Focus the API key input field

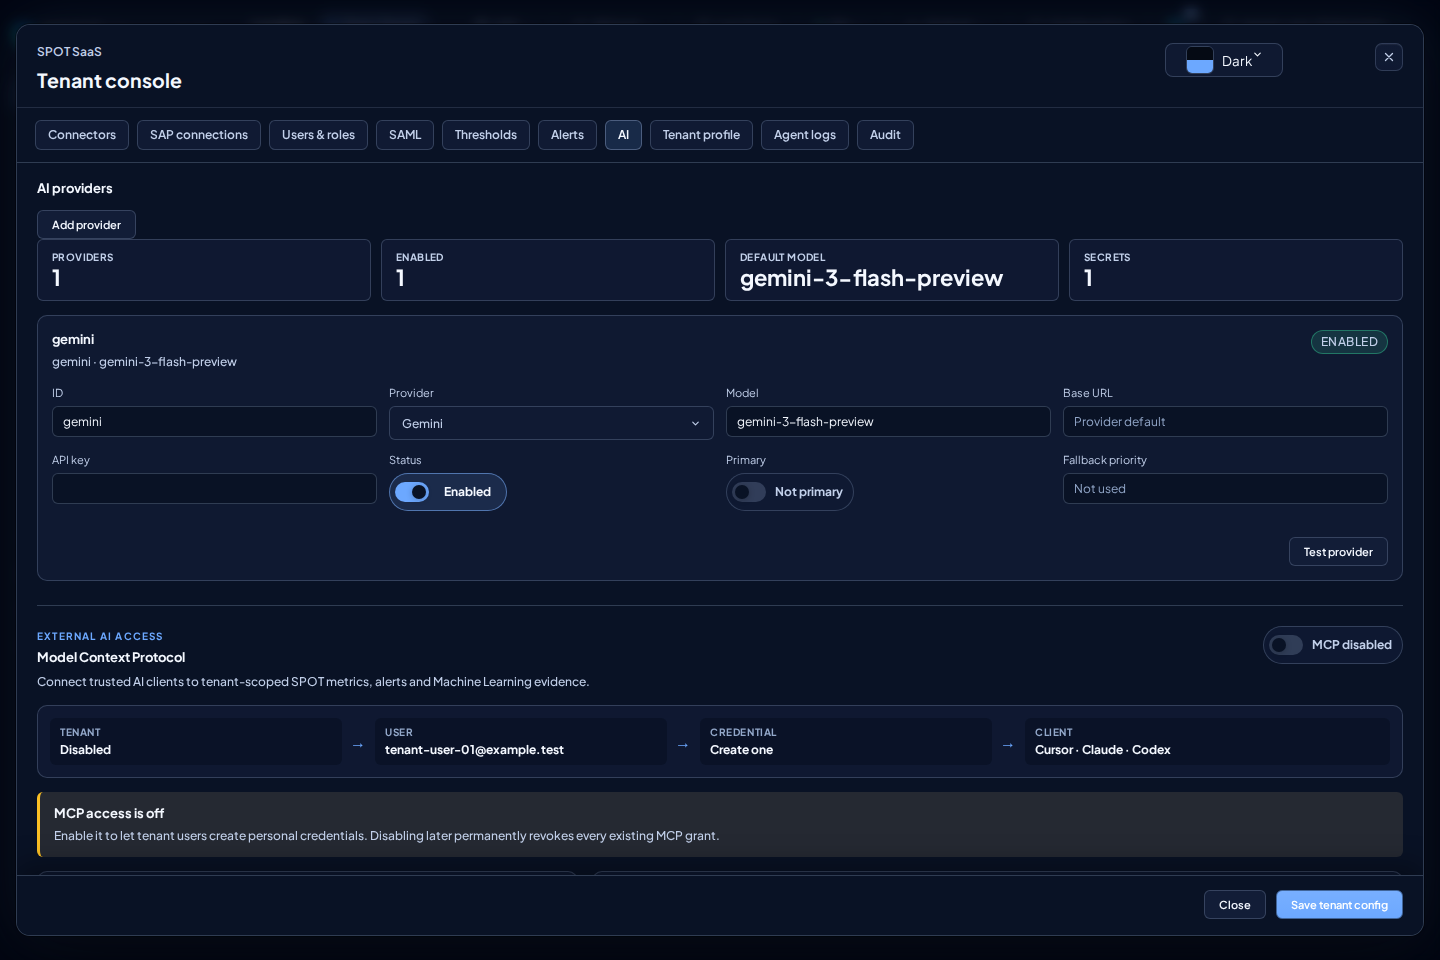(214, 489)
